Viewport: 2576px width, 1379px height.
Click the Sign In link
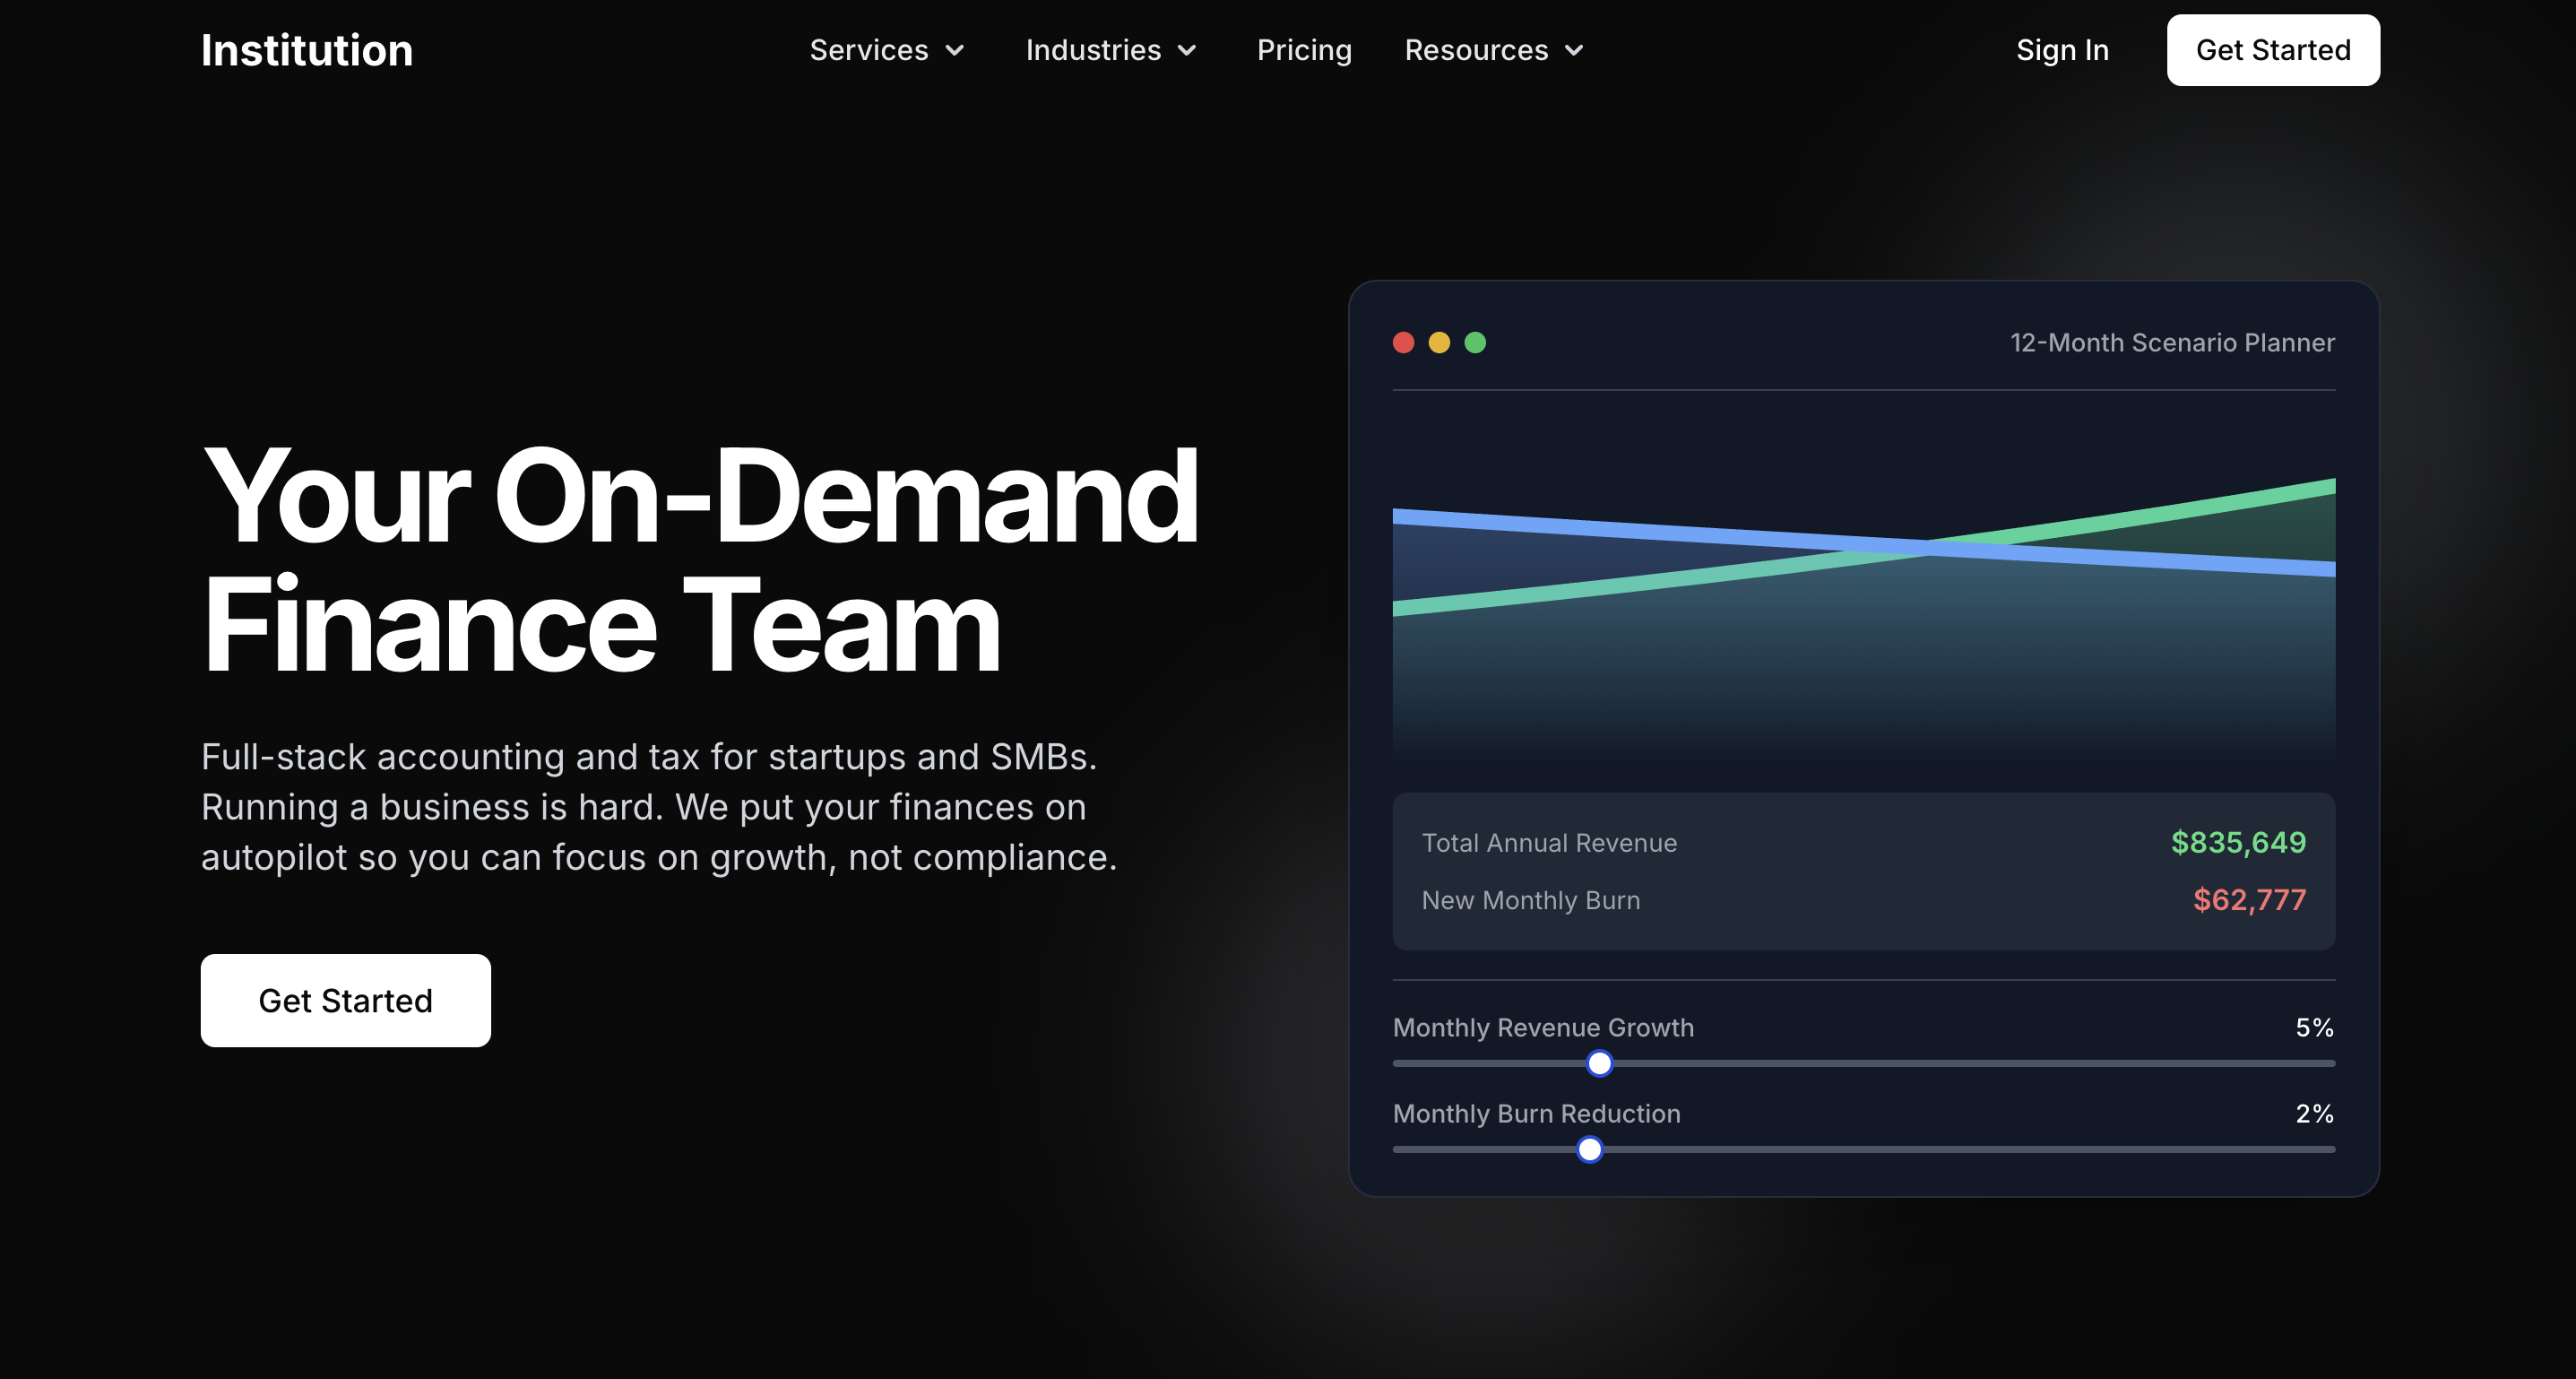tap(2062, 50)
